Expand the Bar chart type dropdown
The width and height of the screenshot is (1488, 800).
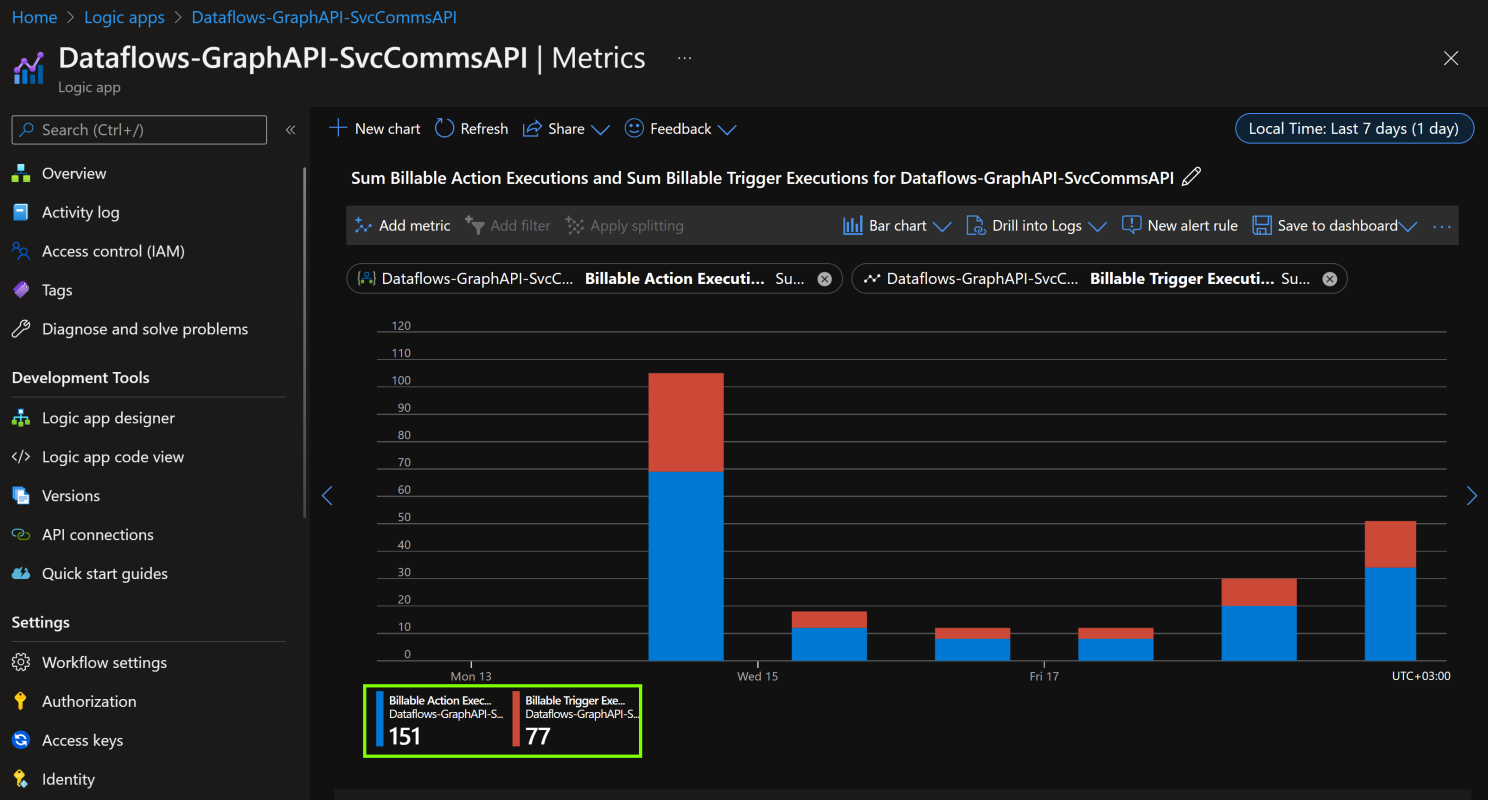coord(941,227)
